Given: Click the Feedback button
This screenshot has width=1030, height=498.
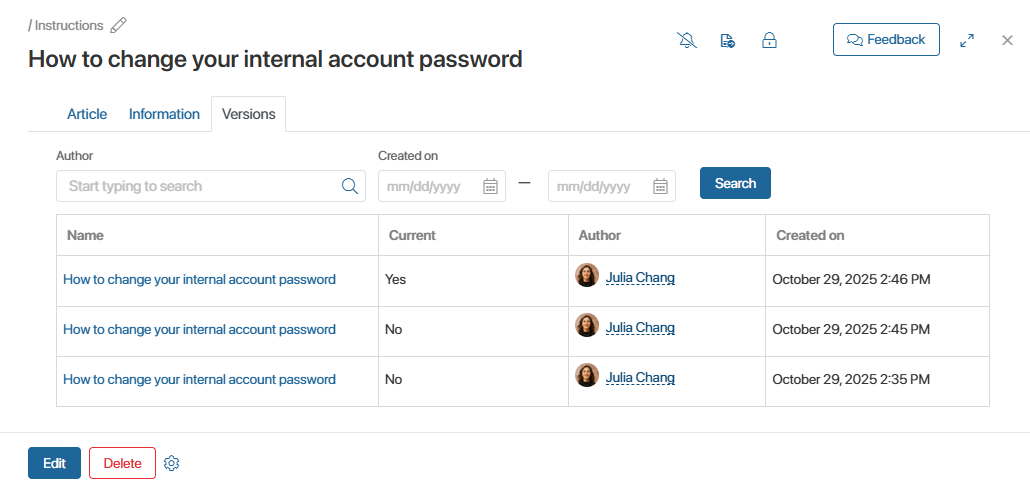Looking at the screenshot, I should coord(886,40).
